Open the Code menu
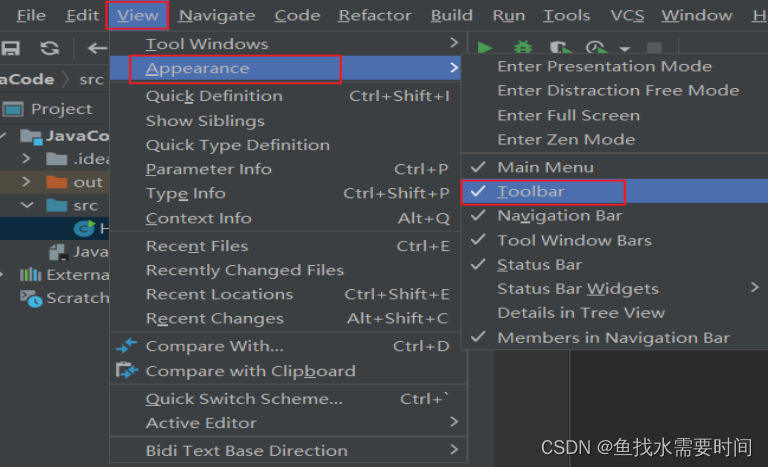The height and width of the screenshot is (467, 768). 297,15
